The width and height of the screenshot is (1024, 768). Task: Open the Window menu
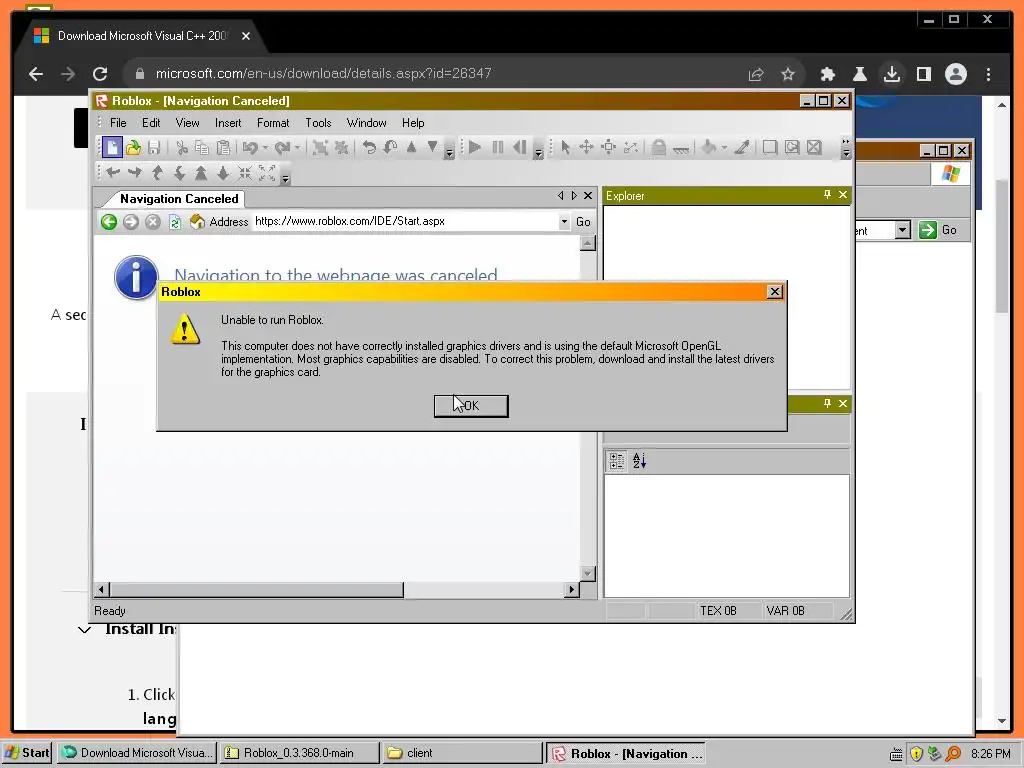pyautogui.click(x=366, y=123)
